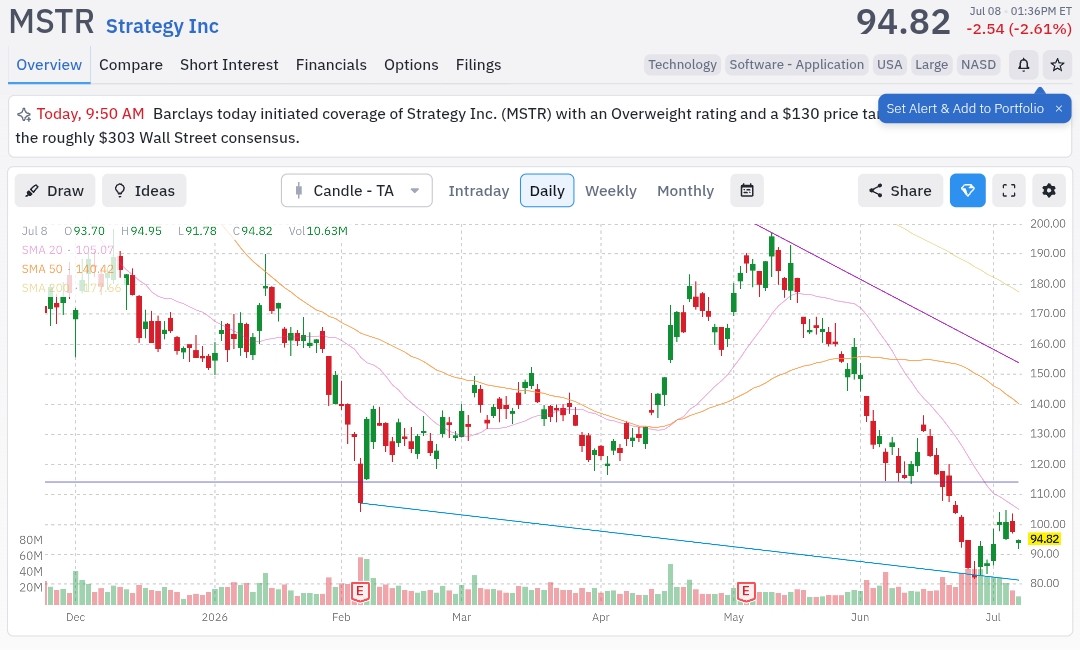Open the Overview tab
Image resolution: width=1080 pixels, height=650 pixels.
pyautogui.click(x=49, y=65)
